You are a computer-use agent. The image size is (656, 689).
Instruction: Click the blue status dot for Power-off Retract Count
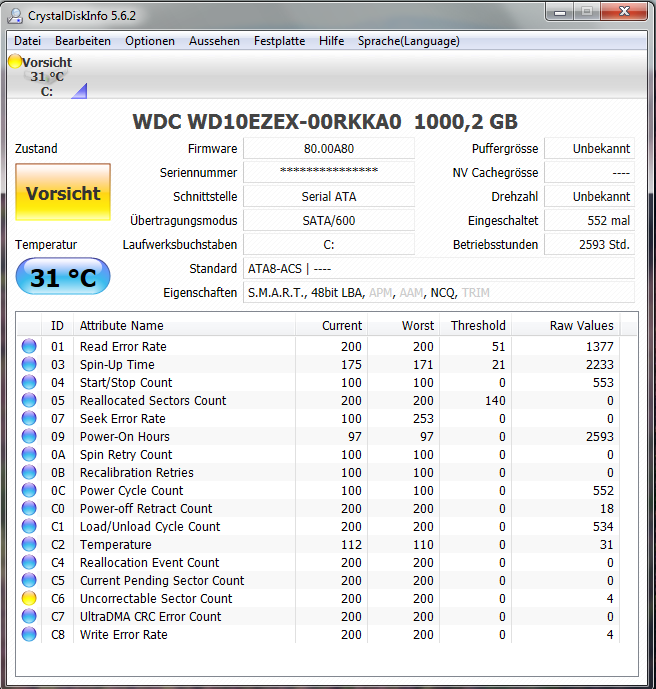click(29, 508)
